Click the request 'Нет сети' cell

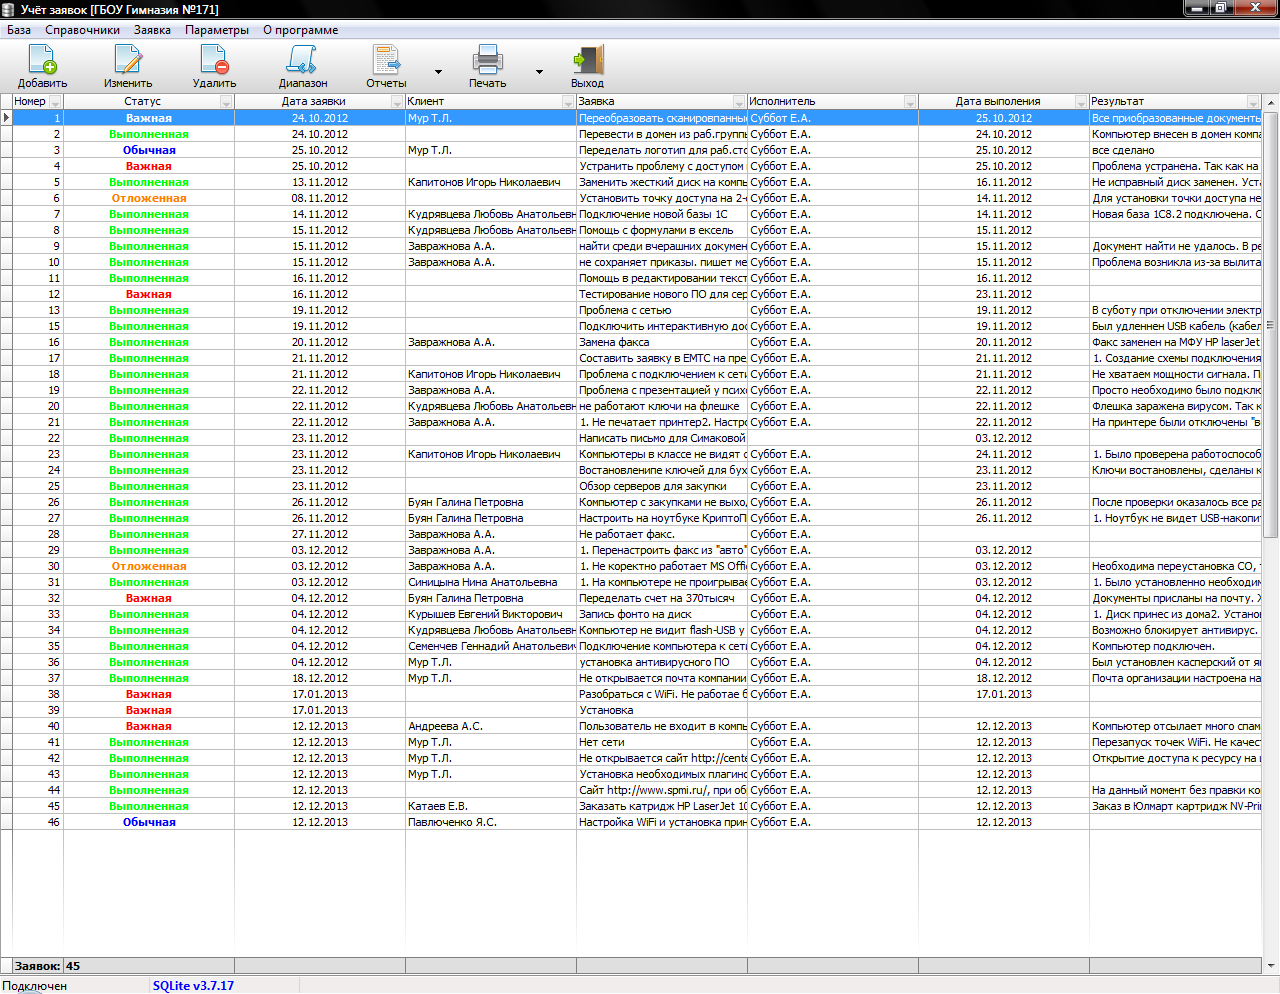(x=662, y=742)
